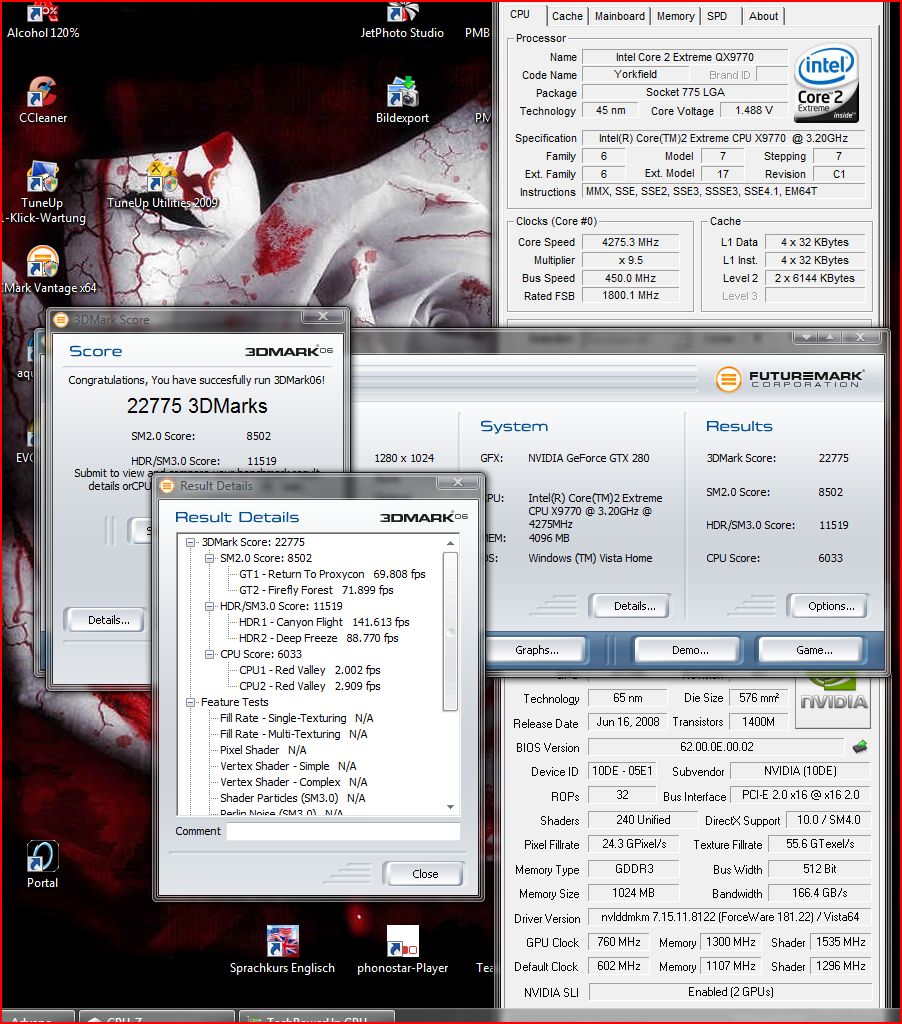Click the Game button in 3DMark06

[x=813, y=650]
